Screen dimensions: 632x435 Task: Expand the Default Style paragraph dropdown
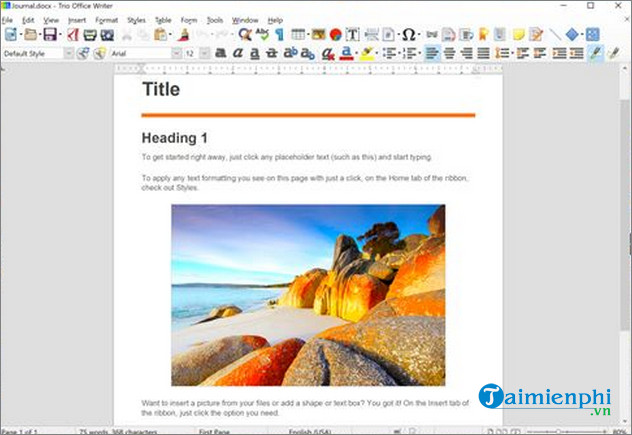click(x=69, y=53)
